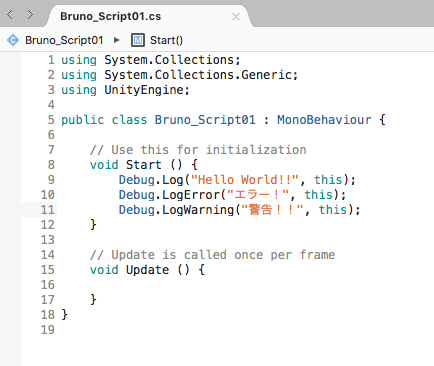
Task: Select the Bruno_Script01.cs tab
Action: (149, 16)
